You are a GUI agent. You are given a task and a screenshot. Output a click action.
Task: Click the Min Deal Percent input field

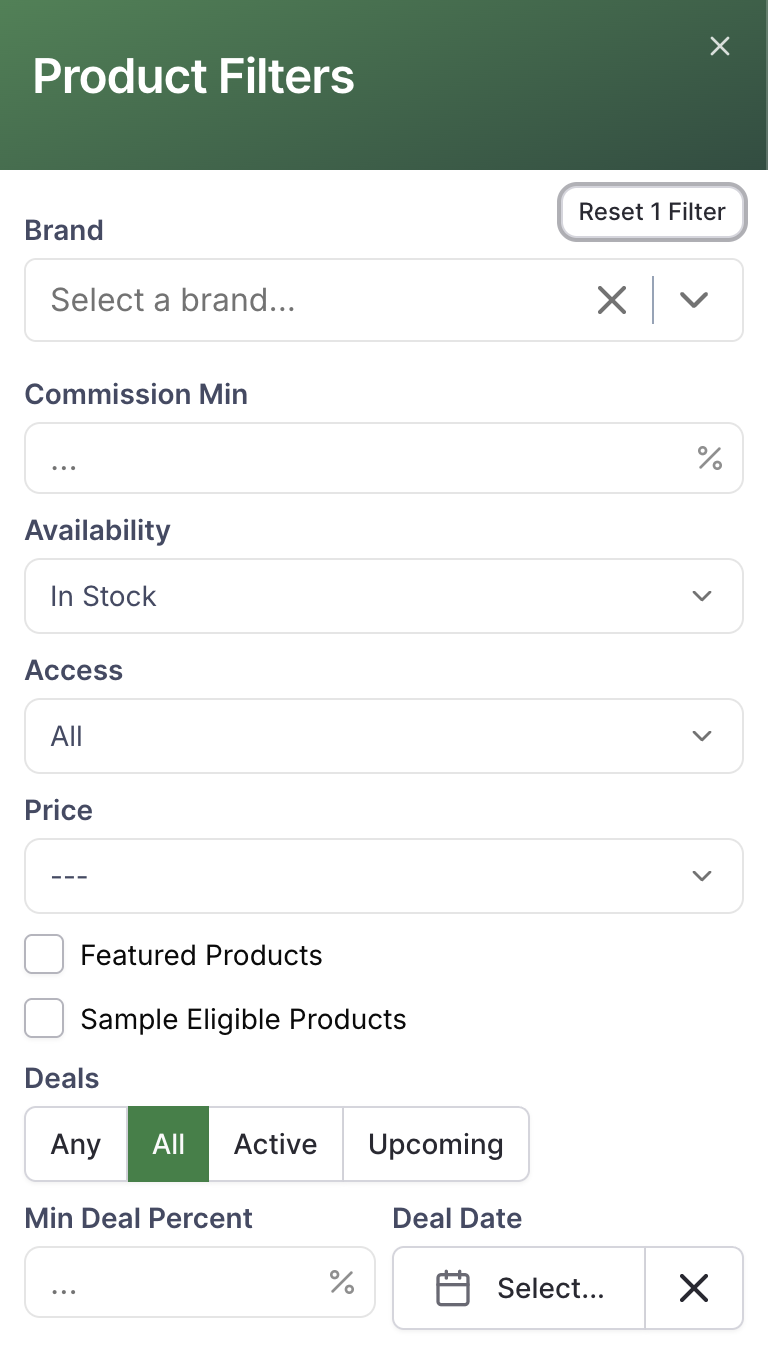click(150, 1282)
